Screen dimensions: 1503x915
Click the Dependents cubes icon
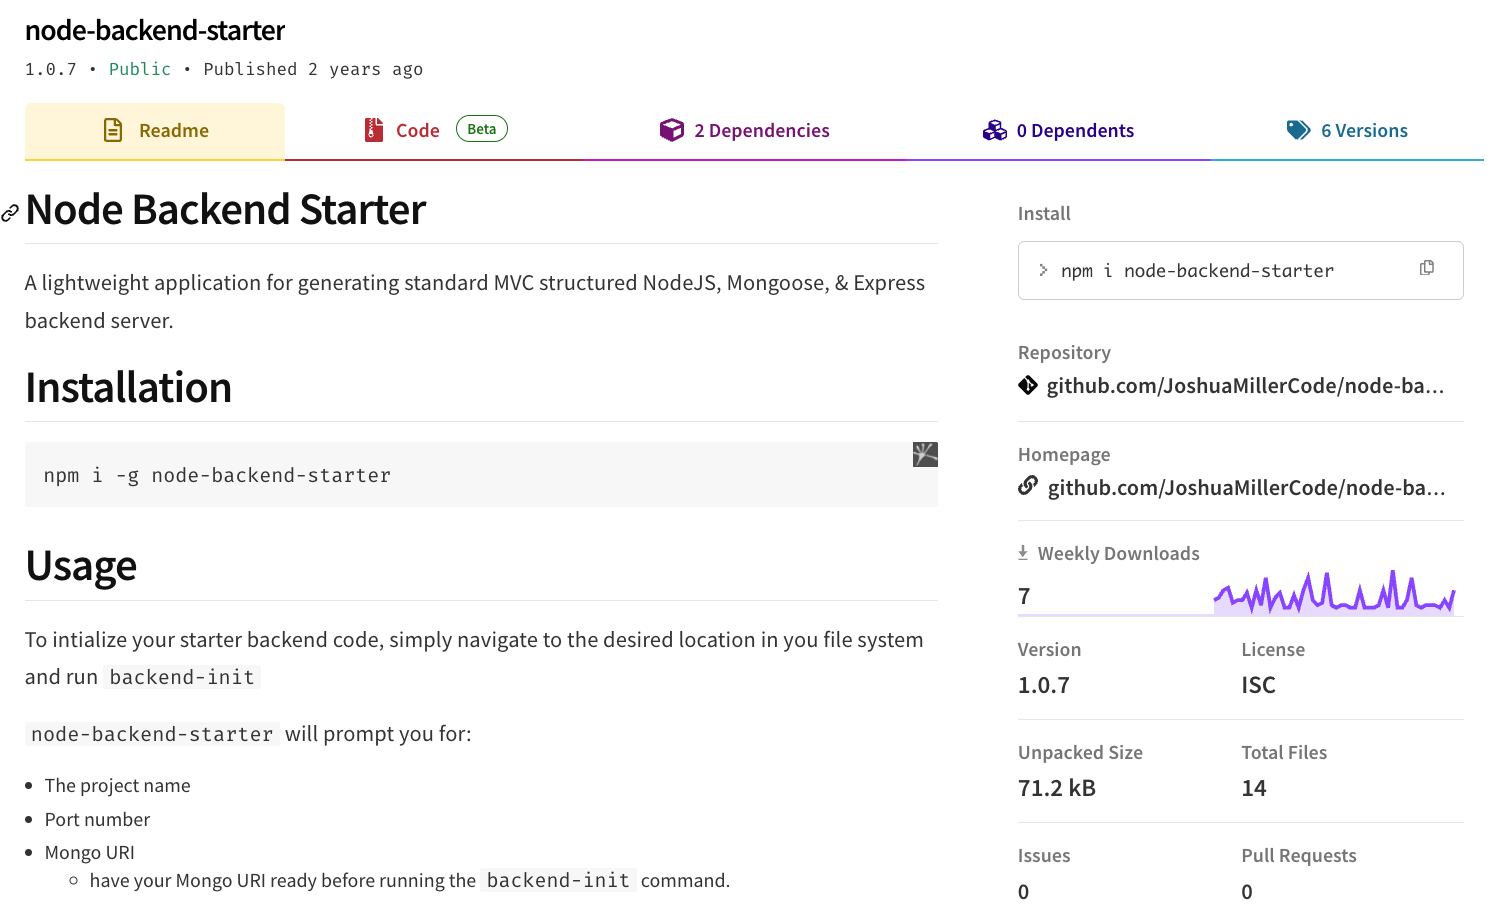[x=994, y=130]
